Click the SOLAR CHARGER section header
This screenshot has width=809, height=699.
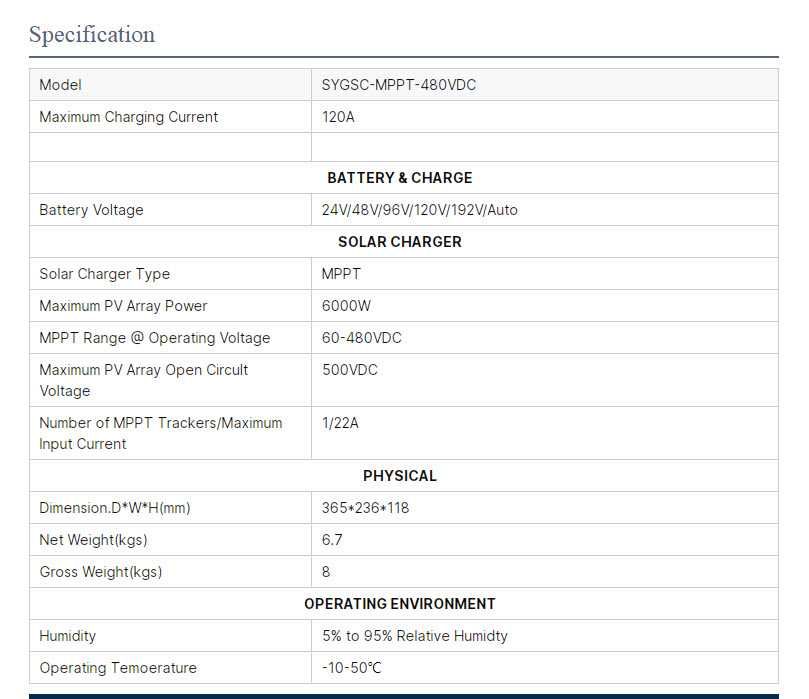pos(399,242)
